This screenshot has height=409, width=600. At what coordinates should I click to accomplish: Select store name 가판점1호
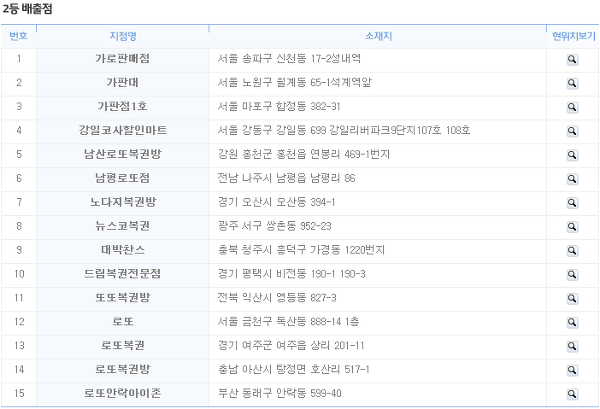[x=122, y=106]
